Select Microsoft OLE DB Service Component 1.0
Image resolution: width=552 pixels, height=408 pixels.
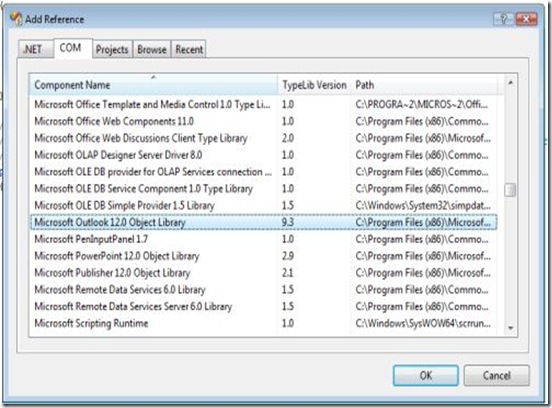click(x=263, y=189)
